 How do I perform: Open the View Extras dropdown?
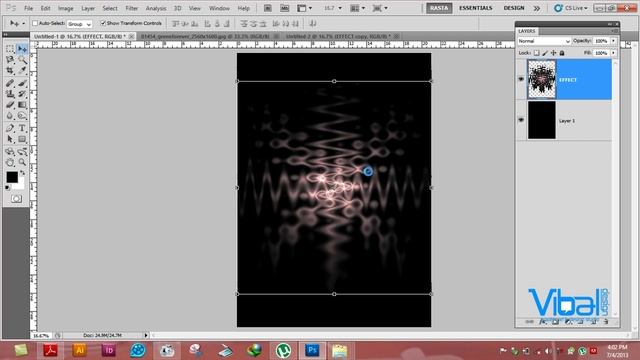tap(304, 8)
